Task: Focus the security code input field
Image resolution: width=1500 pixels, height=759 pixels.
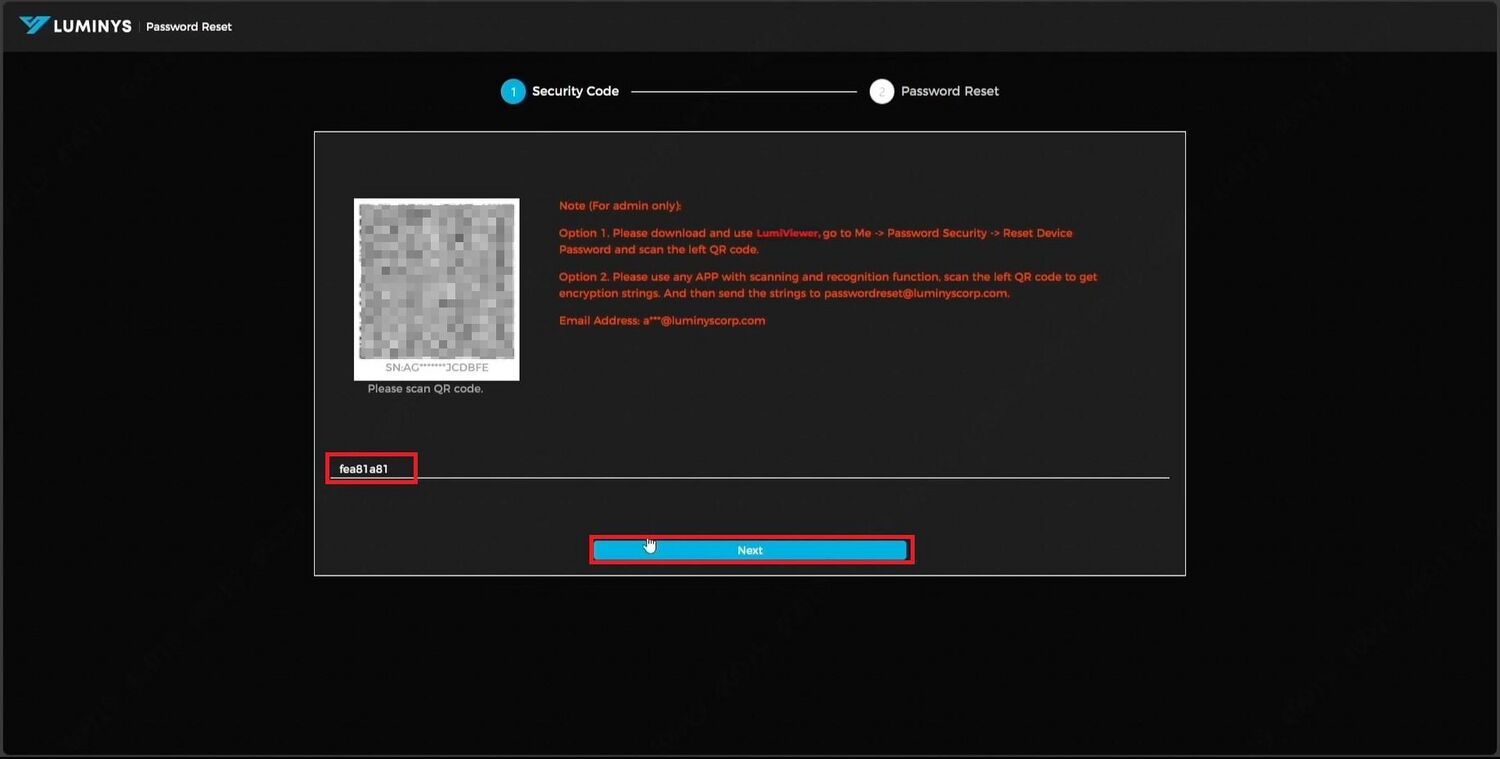Action: pyautogui.click(x=750, y=468)
